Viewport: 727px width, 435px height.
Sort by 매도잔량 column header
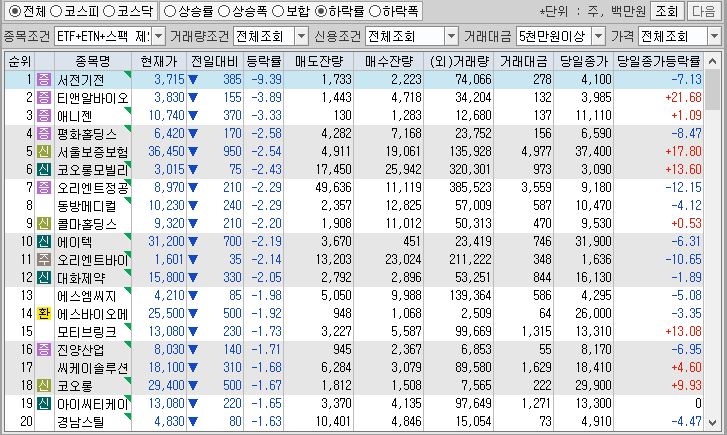click(319, 61)
